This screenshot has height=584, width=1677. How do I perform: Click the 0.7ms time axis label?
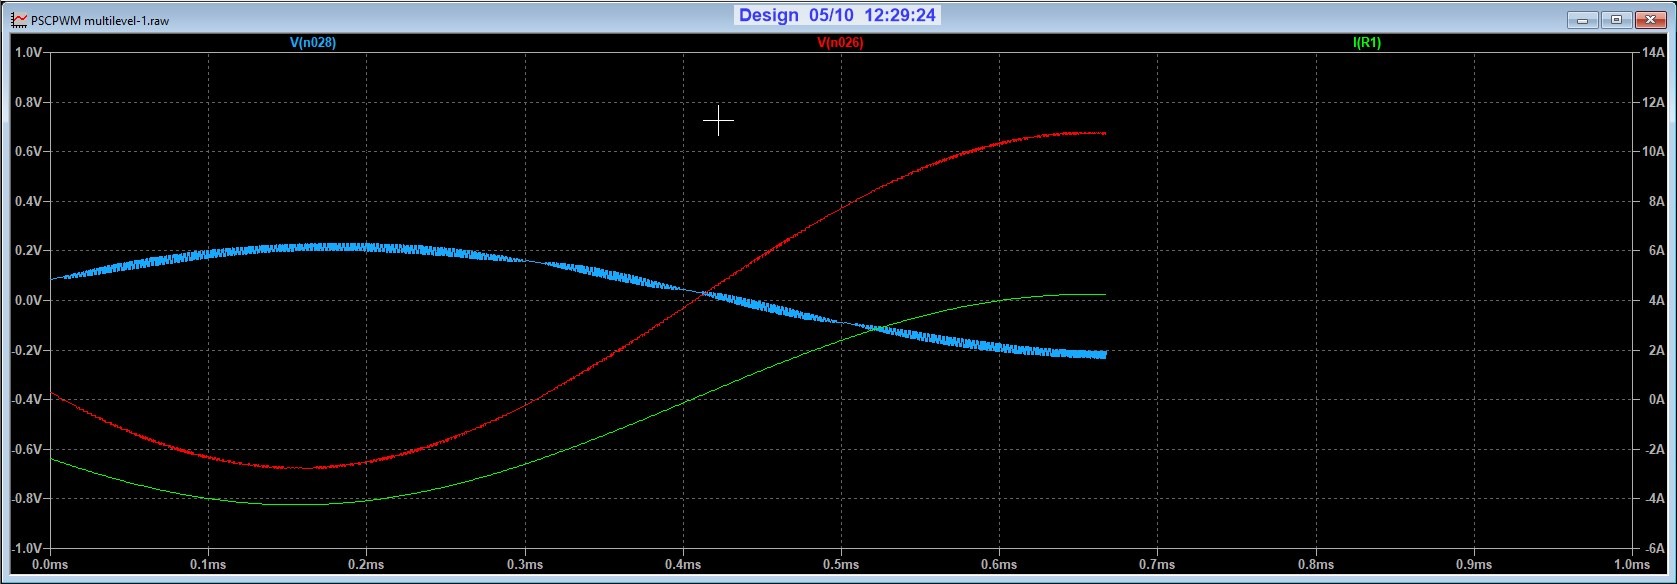click(1157, 565)
